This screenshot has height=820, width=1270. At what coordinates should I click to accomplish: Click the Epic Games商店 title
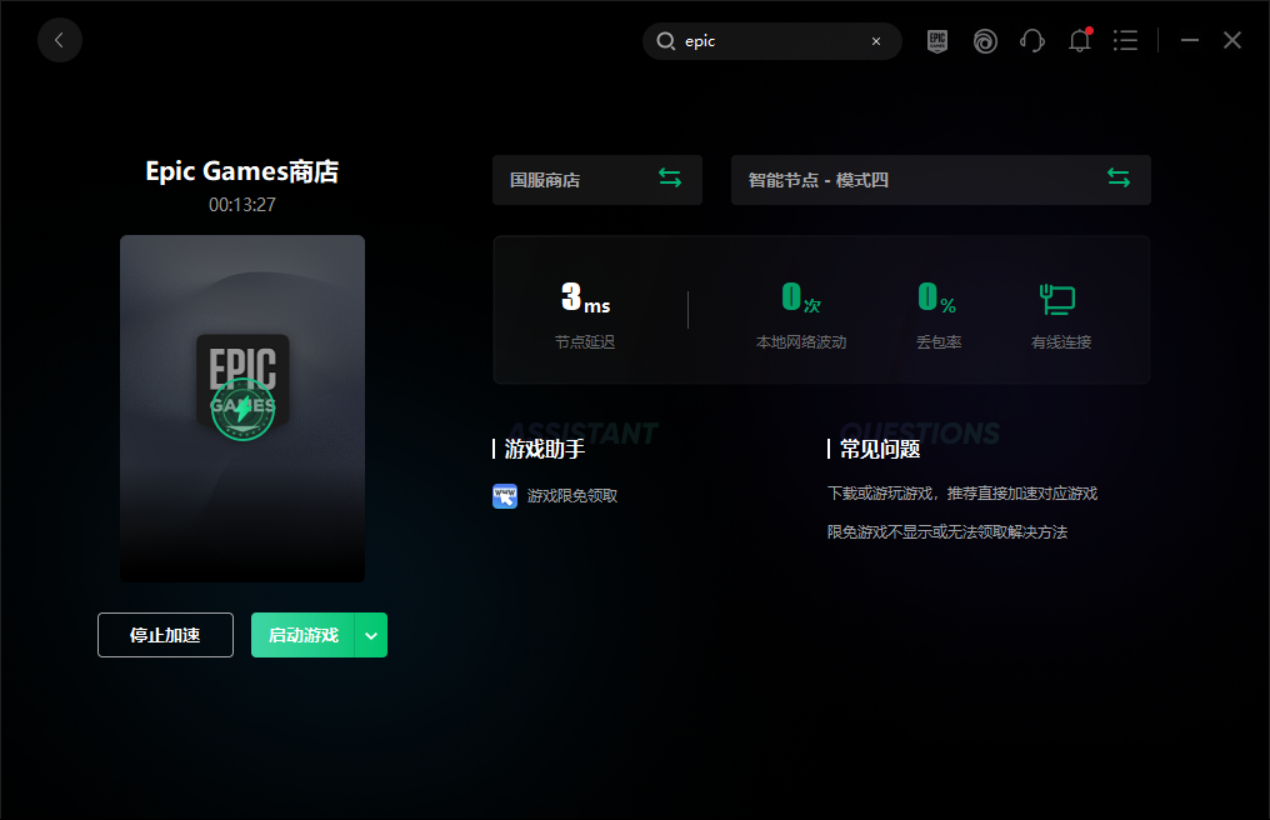(x=242, y=172)
